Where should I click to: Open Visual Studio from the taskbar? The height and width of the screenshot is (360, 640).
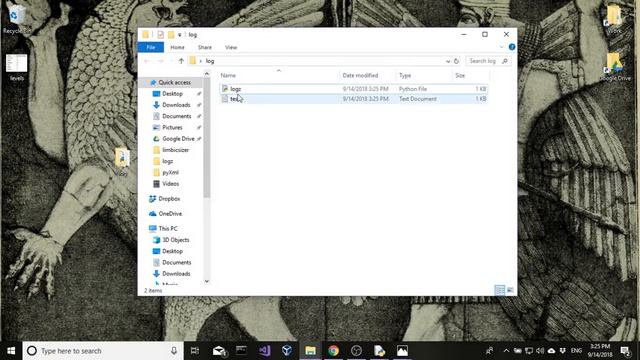[264, 351]
